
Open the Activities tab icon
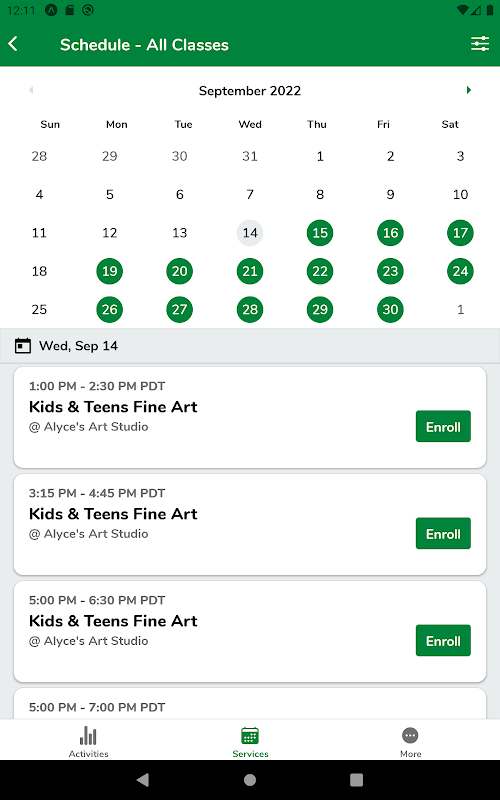click(88, 736)
